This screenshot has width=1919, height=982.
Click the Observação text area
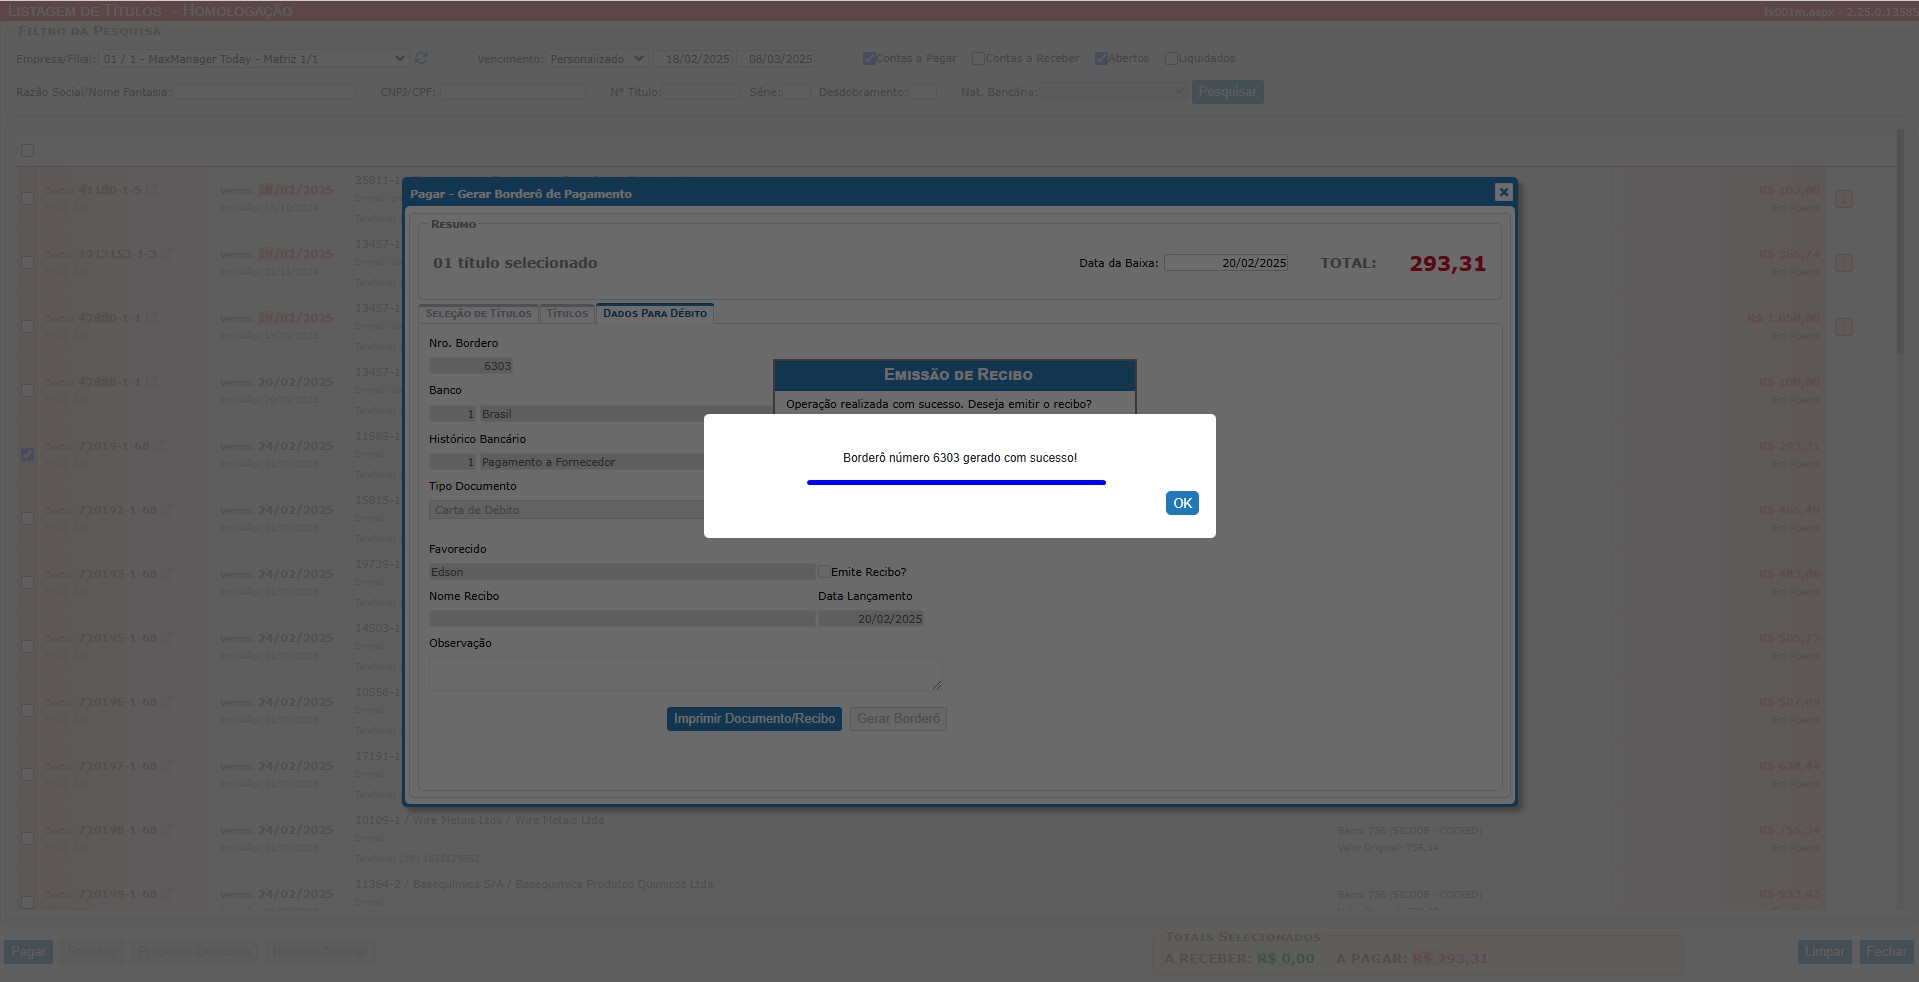(x=685, y=674)
